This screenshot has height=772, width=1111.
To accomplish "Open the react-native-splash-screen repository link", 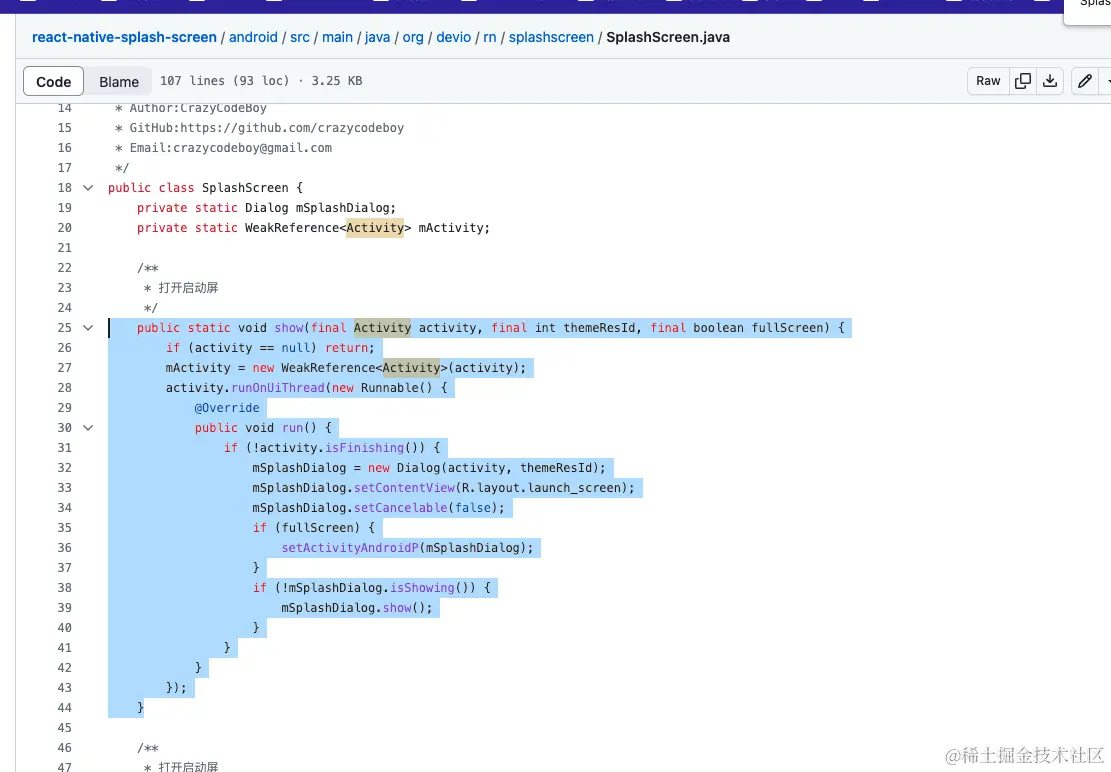I will click(x=124, y=37).
